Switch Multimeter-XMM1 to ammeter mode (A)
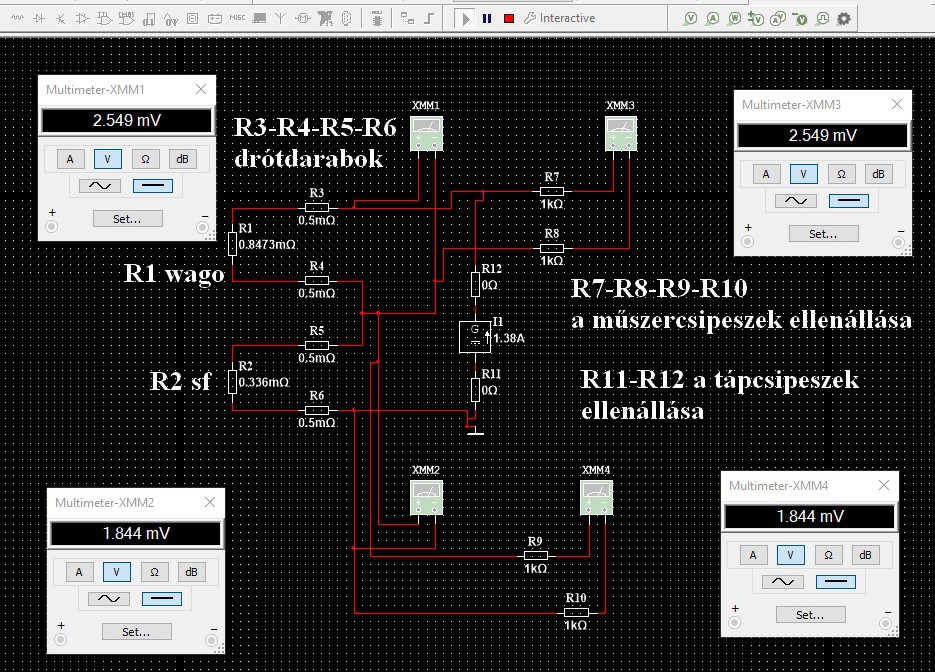This screenshot has height=672, width=935. pos(70,159)
